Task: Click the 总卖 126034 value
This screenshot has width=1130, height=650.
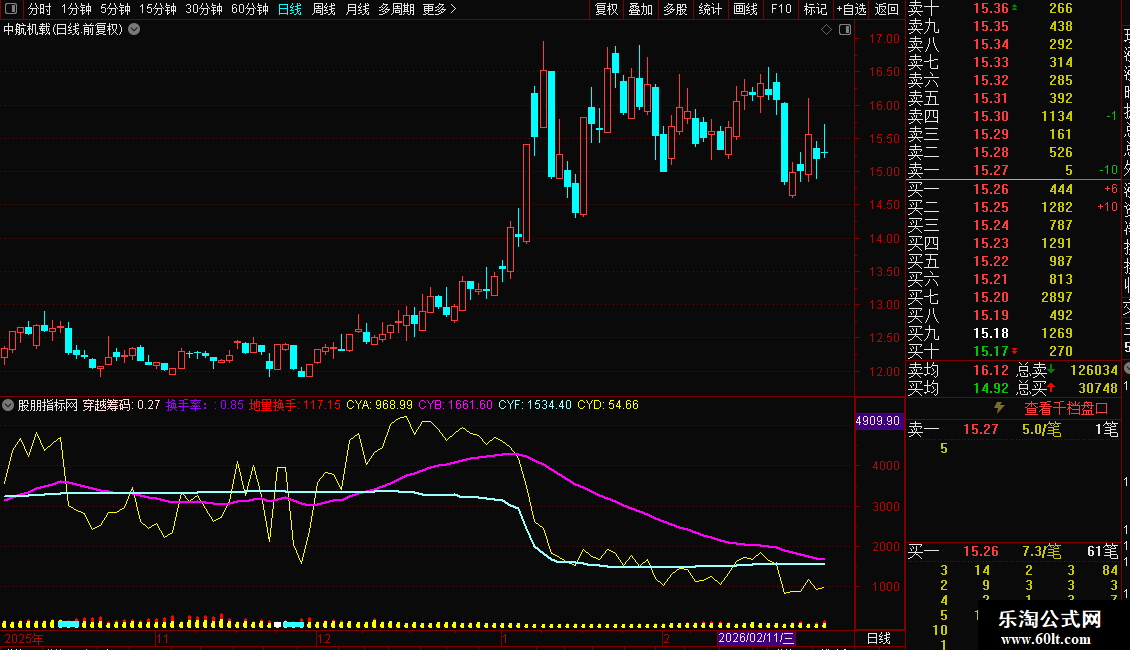Action: coord(1094,370)
